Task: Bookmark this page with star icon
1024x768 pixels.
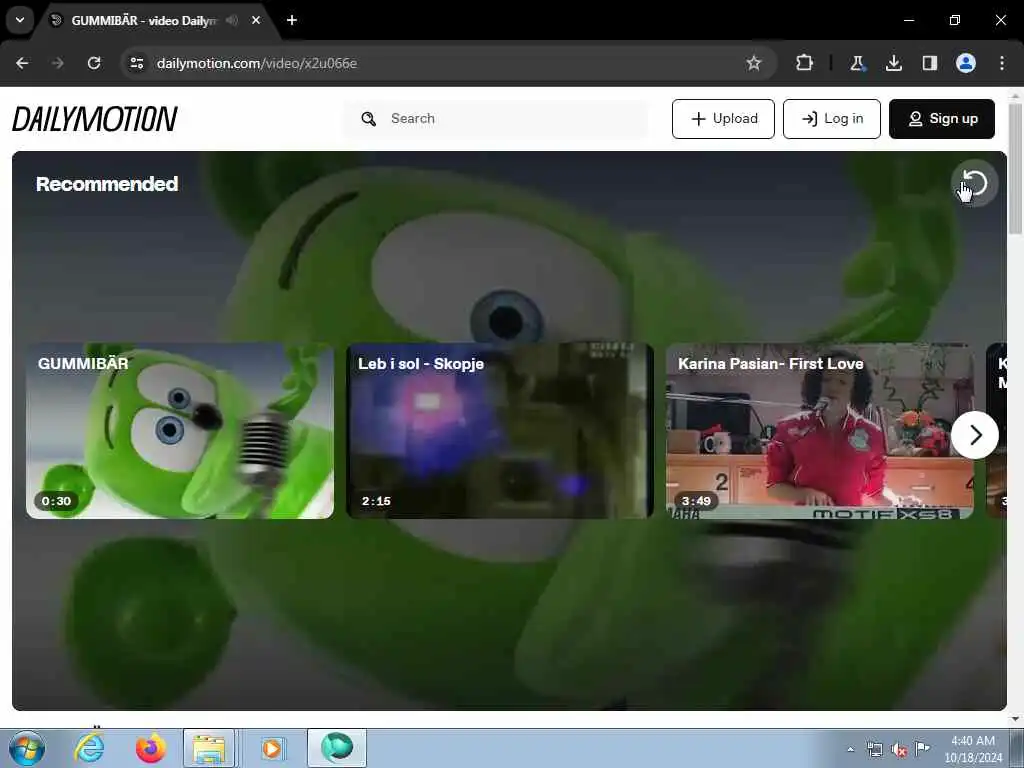Action: pos(754,63)
